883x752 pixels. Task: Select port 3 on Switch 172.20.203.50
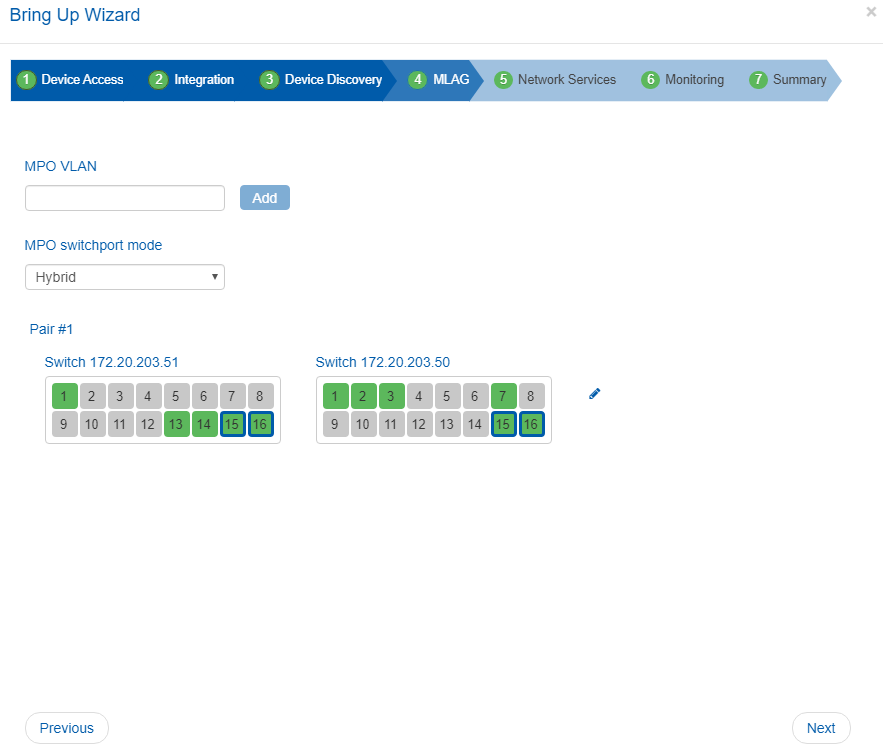[392, 396]
